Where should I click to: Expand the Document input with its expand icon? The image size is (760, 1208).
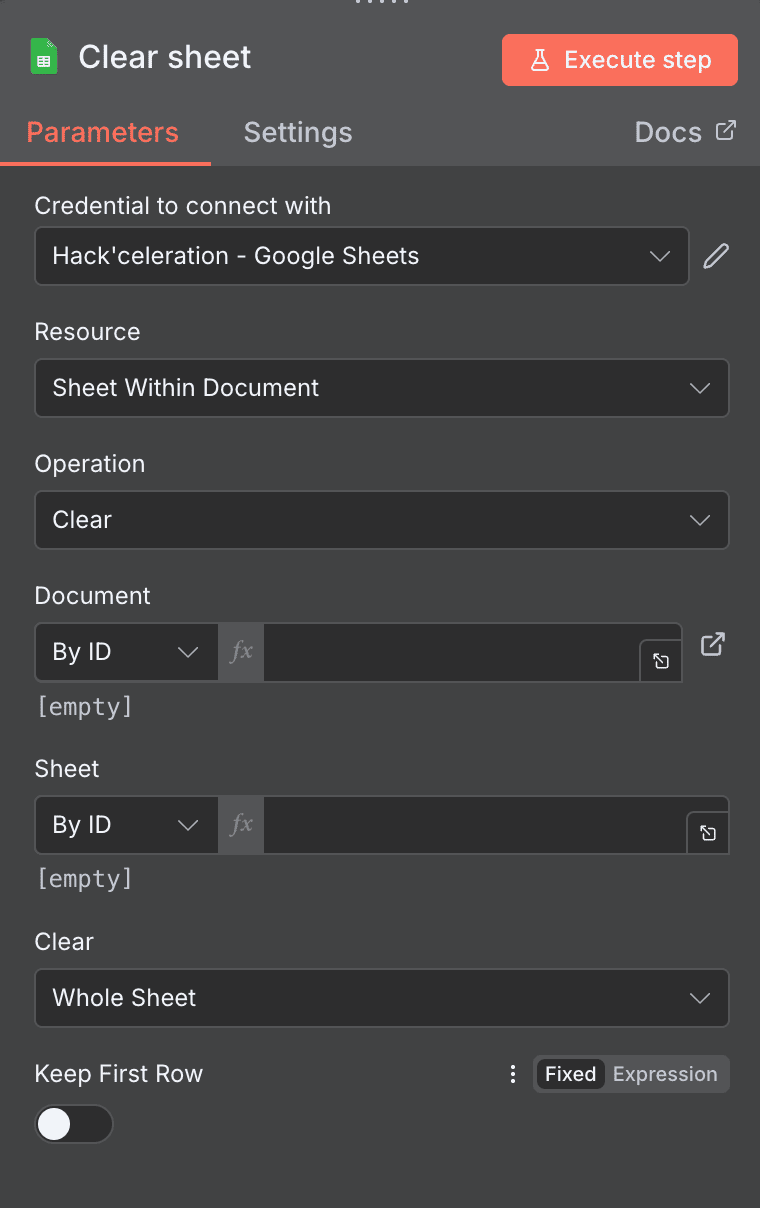click(661, 661)
